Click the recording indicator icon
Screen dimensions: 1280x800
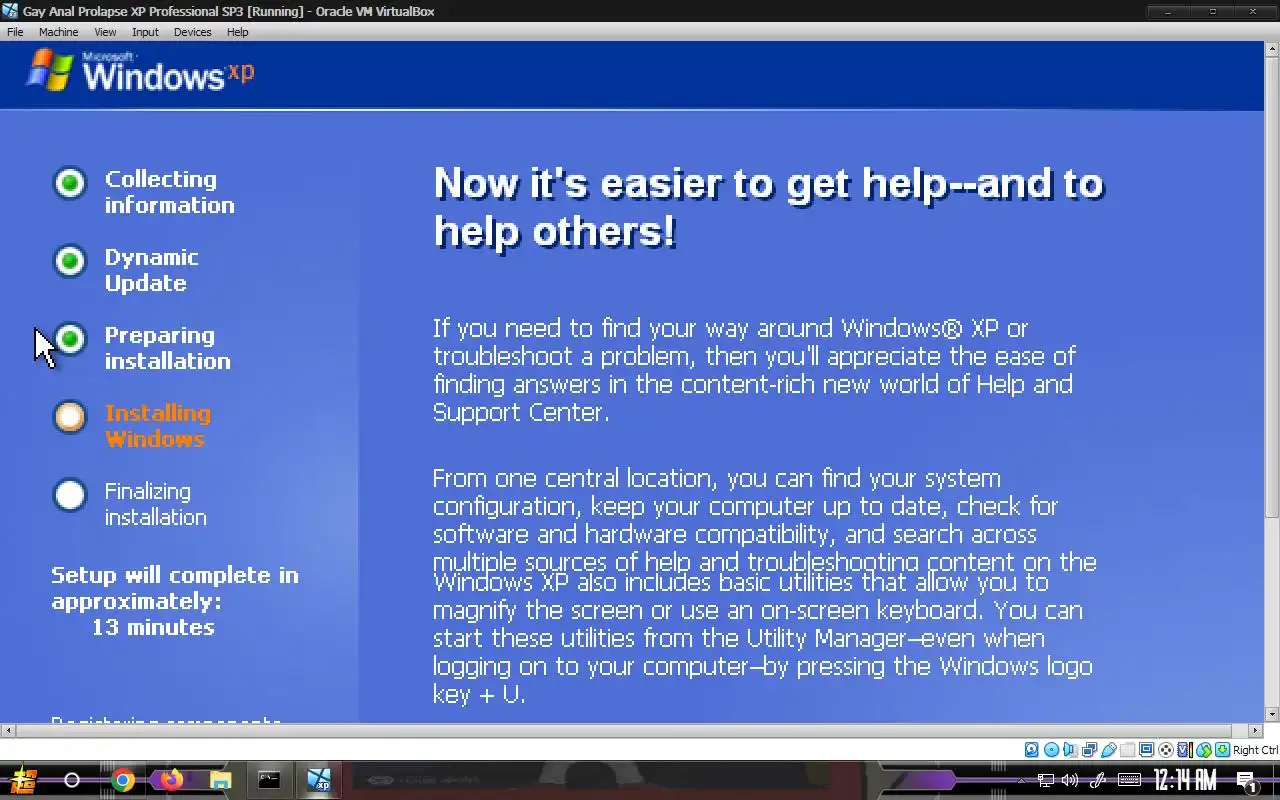coord(1166,750)
